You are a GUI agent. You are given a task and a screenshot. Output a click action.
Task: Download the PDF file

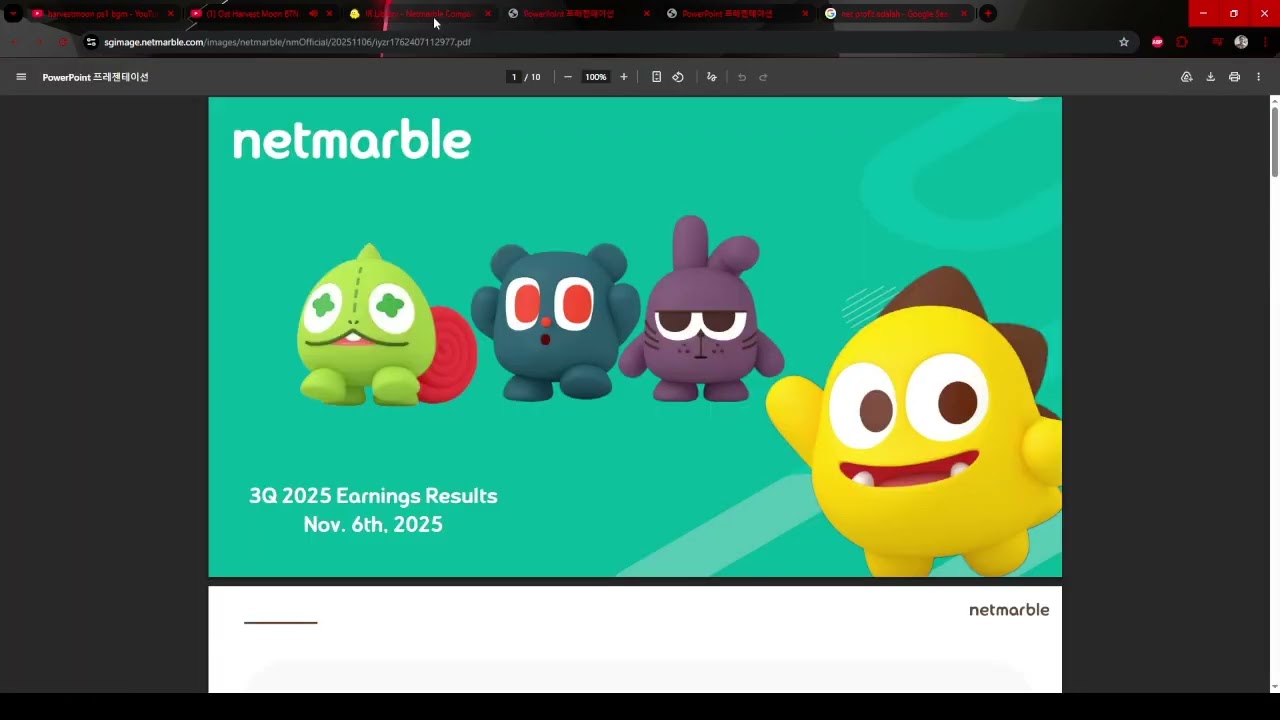click(1211, 77)
